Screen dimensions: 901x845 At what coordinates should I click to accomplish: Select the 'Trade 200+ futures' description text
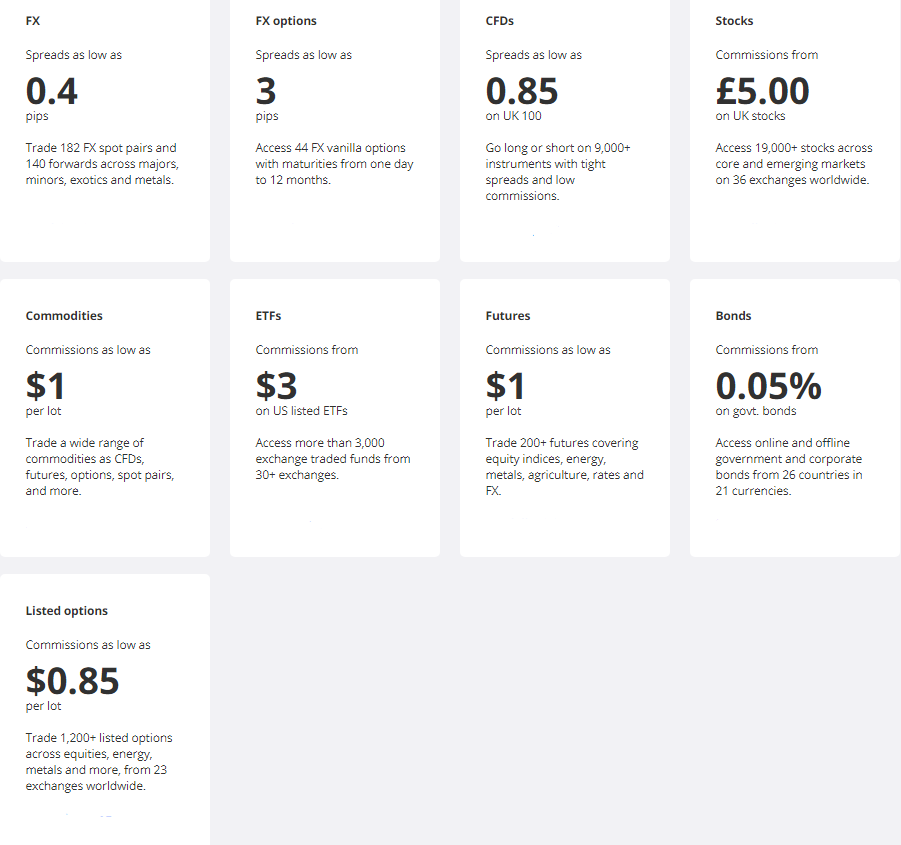[x=564, y=466]
